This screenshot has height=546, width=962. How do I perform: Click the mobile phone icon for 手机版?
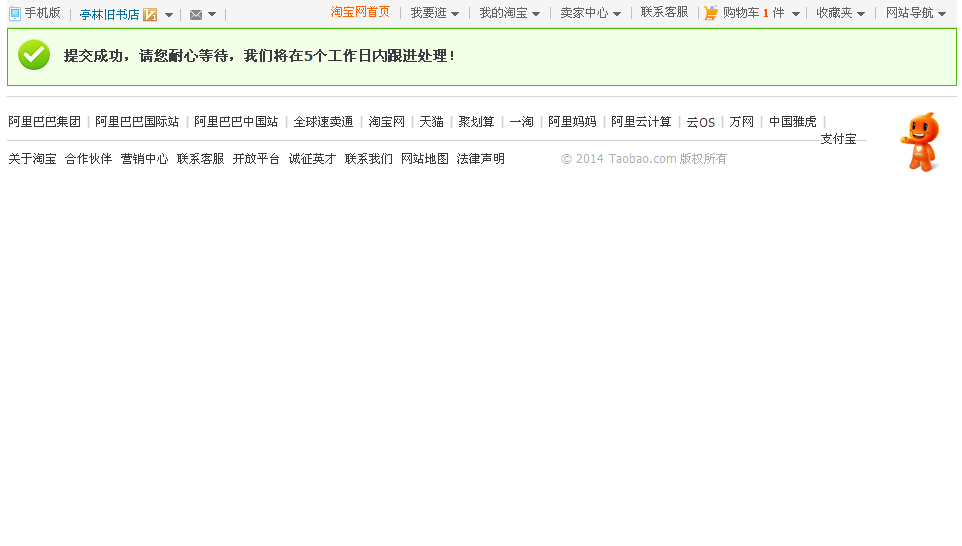point(15,14)
